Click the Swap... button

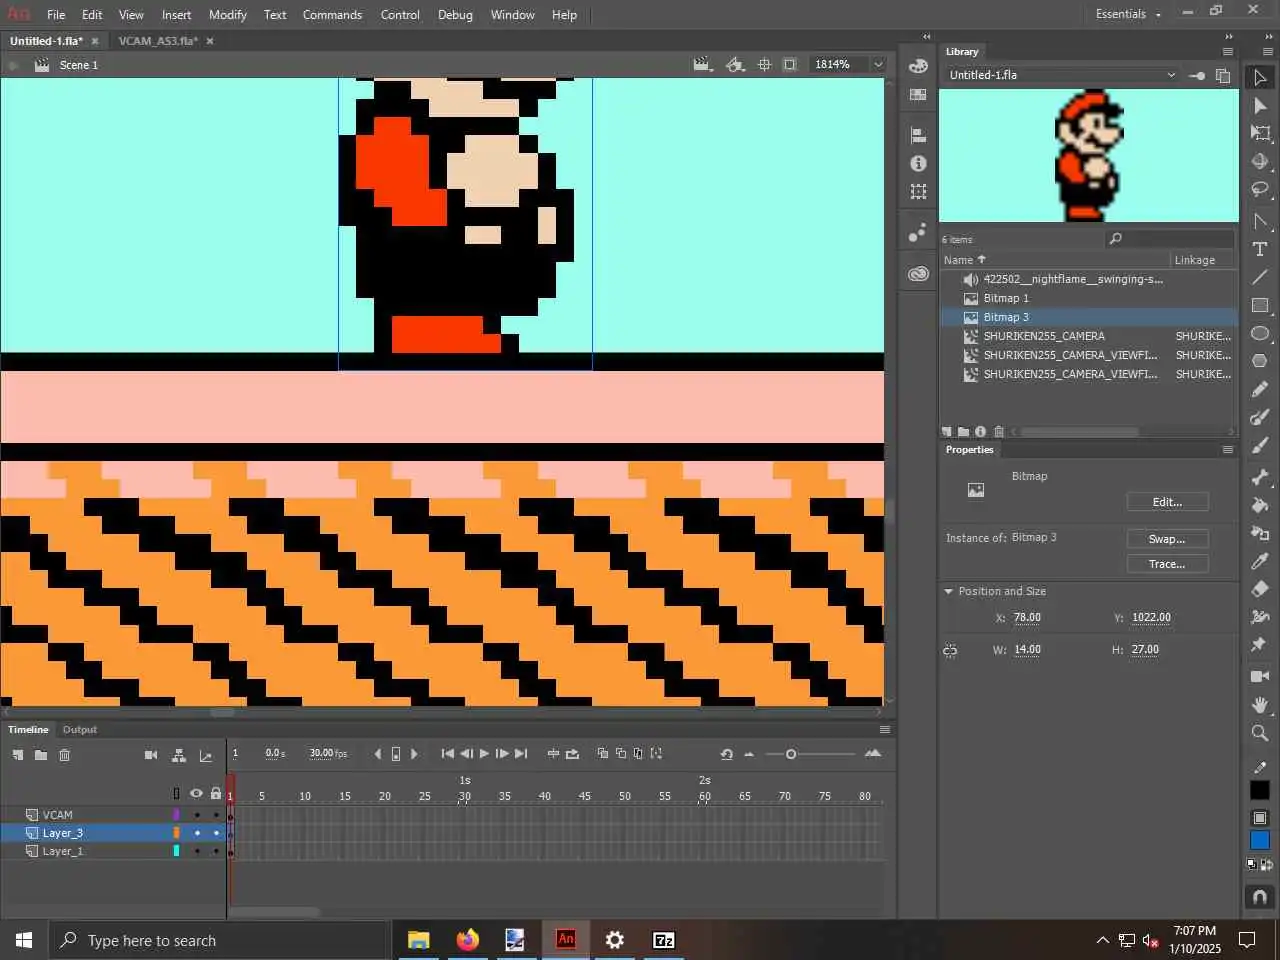click(x=1167, y=539)
